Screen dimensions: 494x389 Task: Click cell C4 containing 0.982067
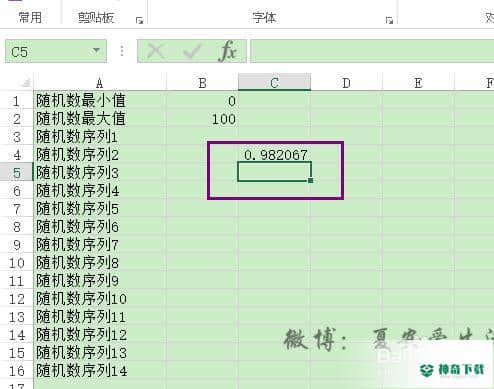pos(275,155)
